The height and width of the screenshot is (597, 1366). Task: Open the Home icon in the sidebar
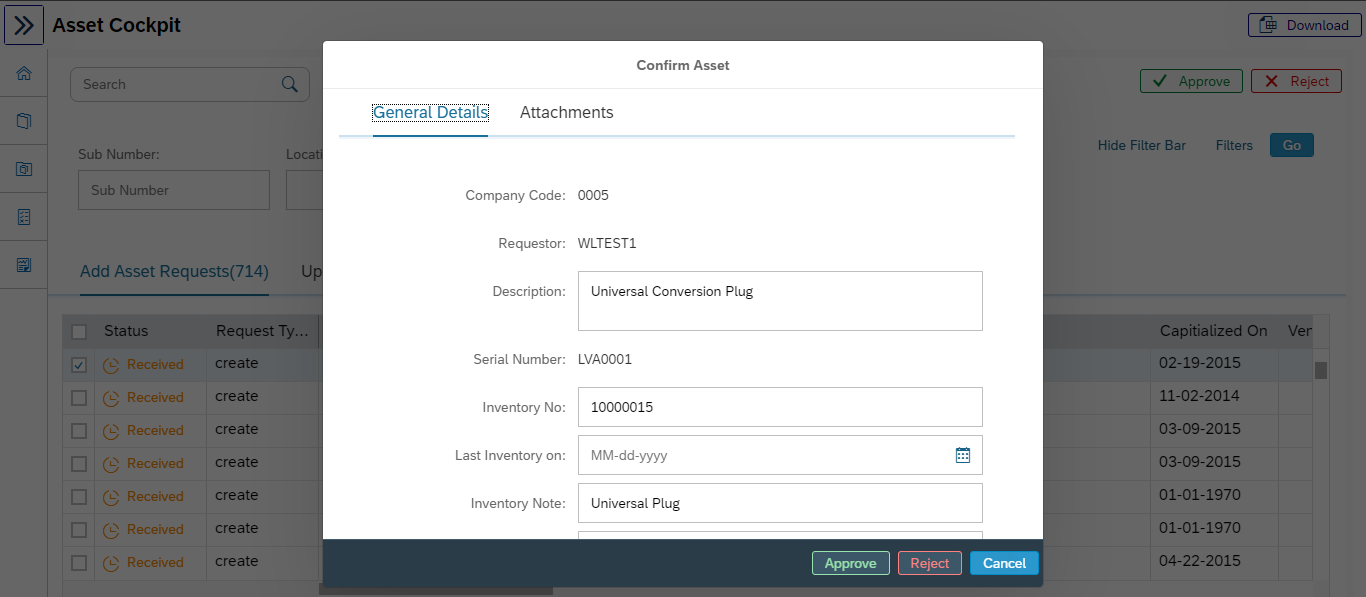pyautogui.click(x=24, y=73)
